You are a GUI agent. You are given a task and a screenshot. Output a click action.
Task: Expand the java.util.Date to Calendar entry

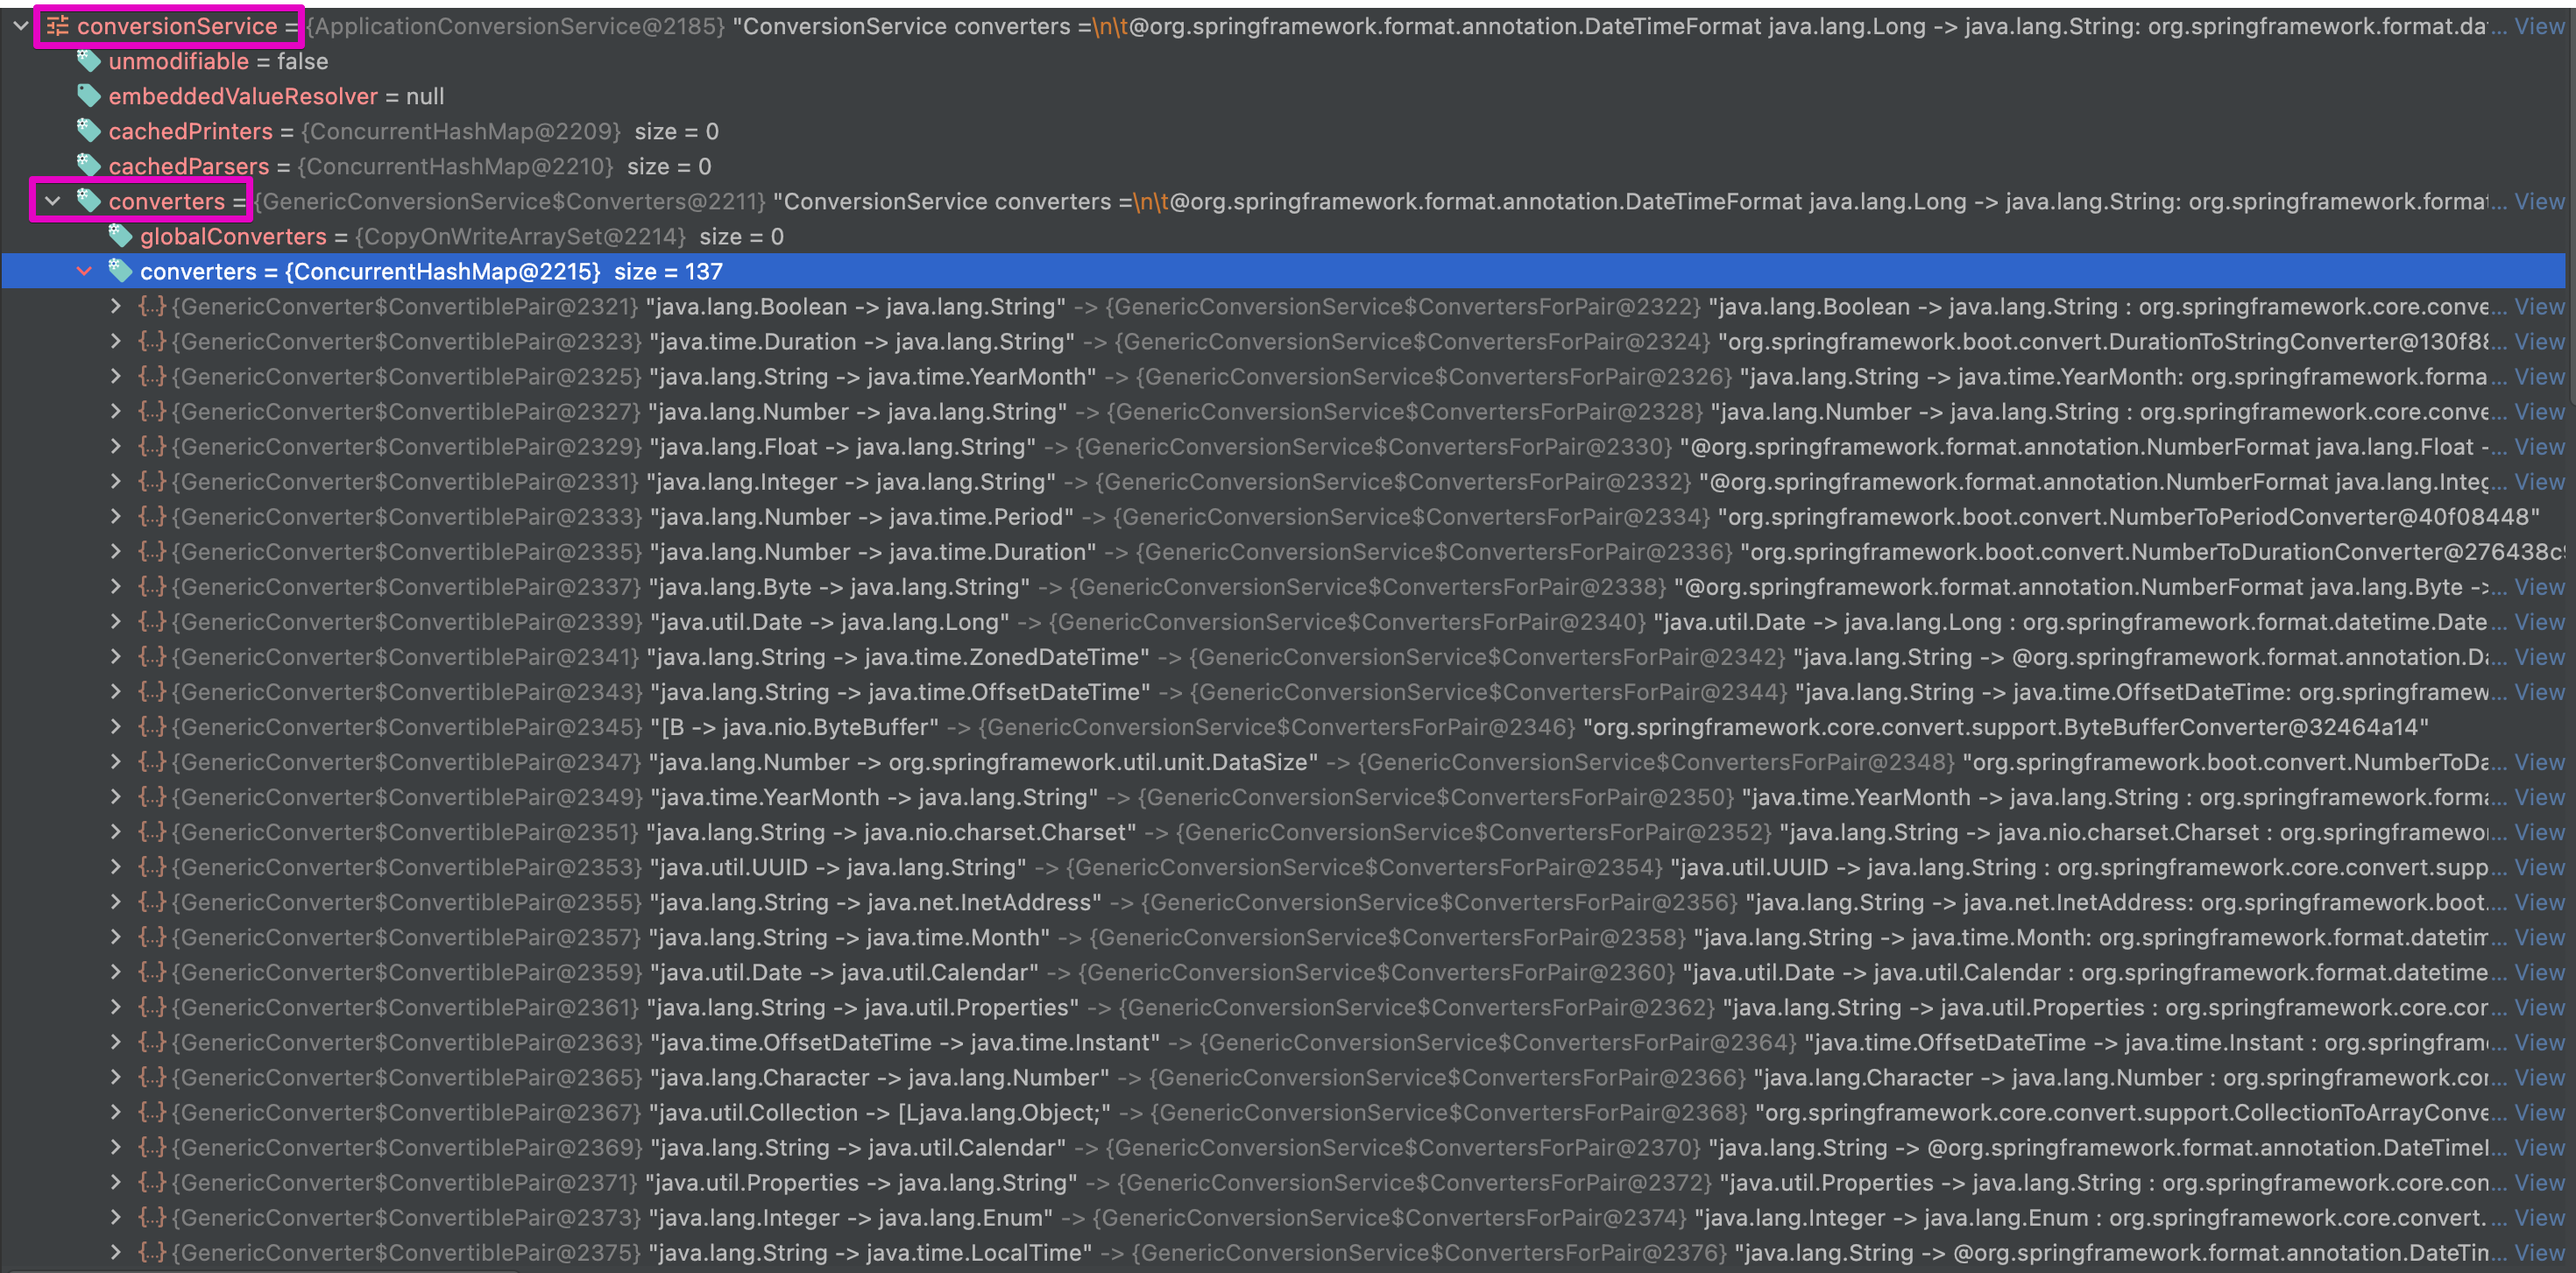(116, 972)
